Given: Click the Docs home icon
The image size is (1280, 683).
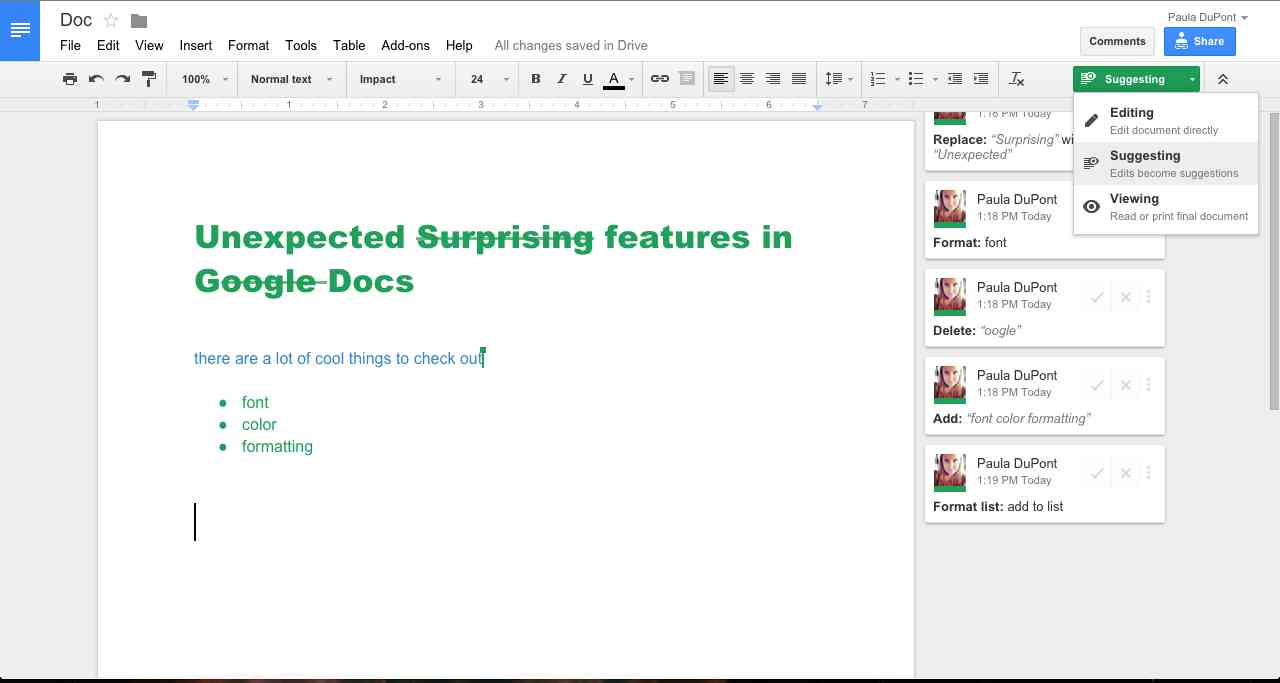Looking at the screenshot, I should 20,30.
